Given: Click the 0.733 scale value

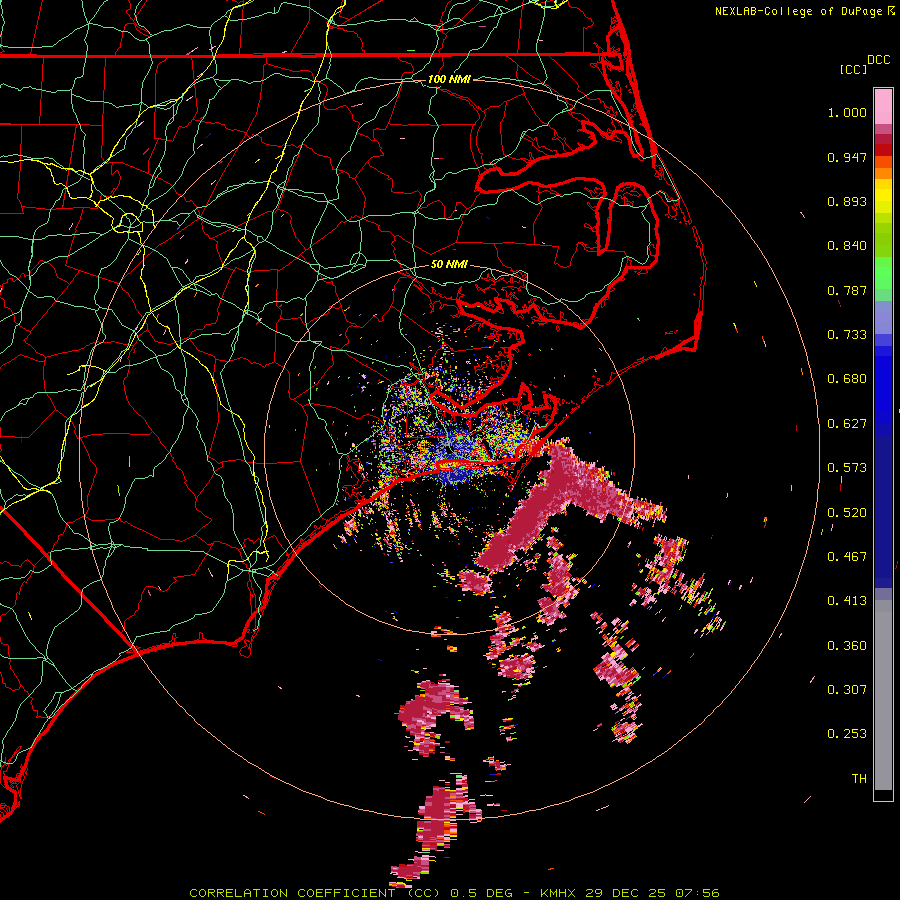Looking at the screenshot, I should click(x=847, y=335).
